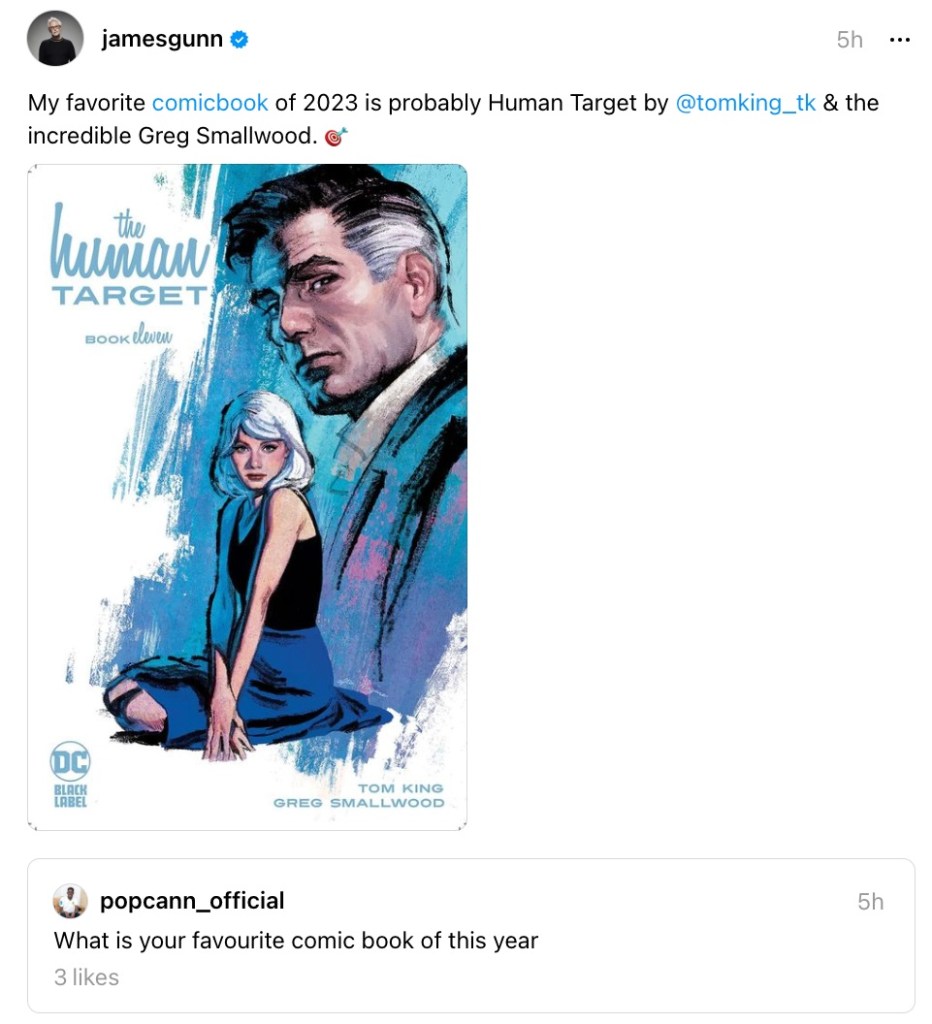Open the quoted post about favourite comic
Screen dimensions: 932x1024
click(471, 935)
